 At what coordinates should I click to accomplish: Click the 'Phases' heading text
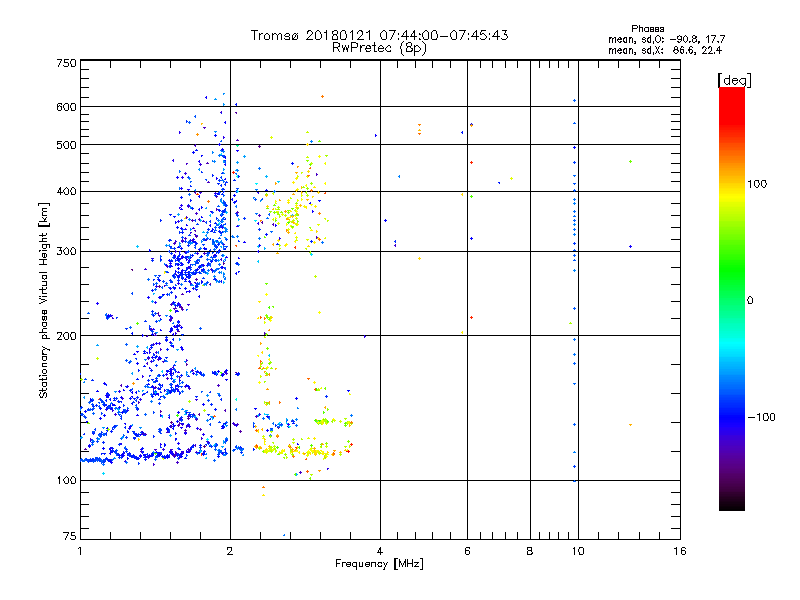(x=647, y=29)
